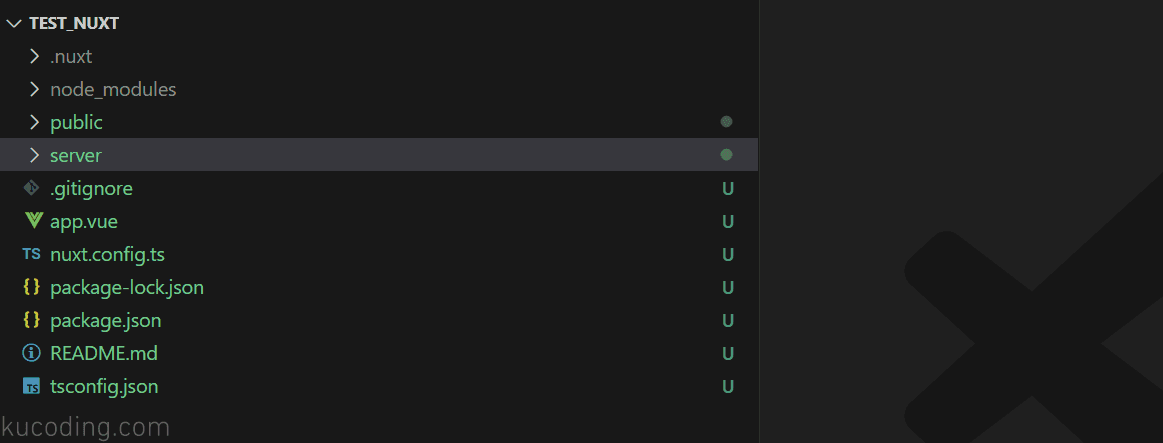Viewport: 1163px width, 443px height.
Task: Click the git status dot on server
Action: pyautogui.click(x=726, y=155)
